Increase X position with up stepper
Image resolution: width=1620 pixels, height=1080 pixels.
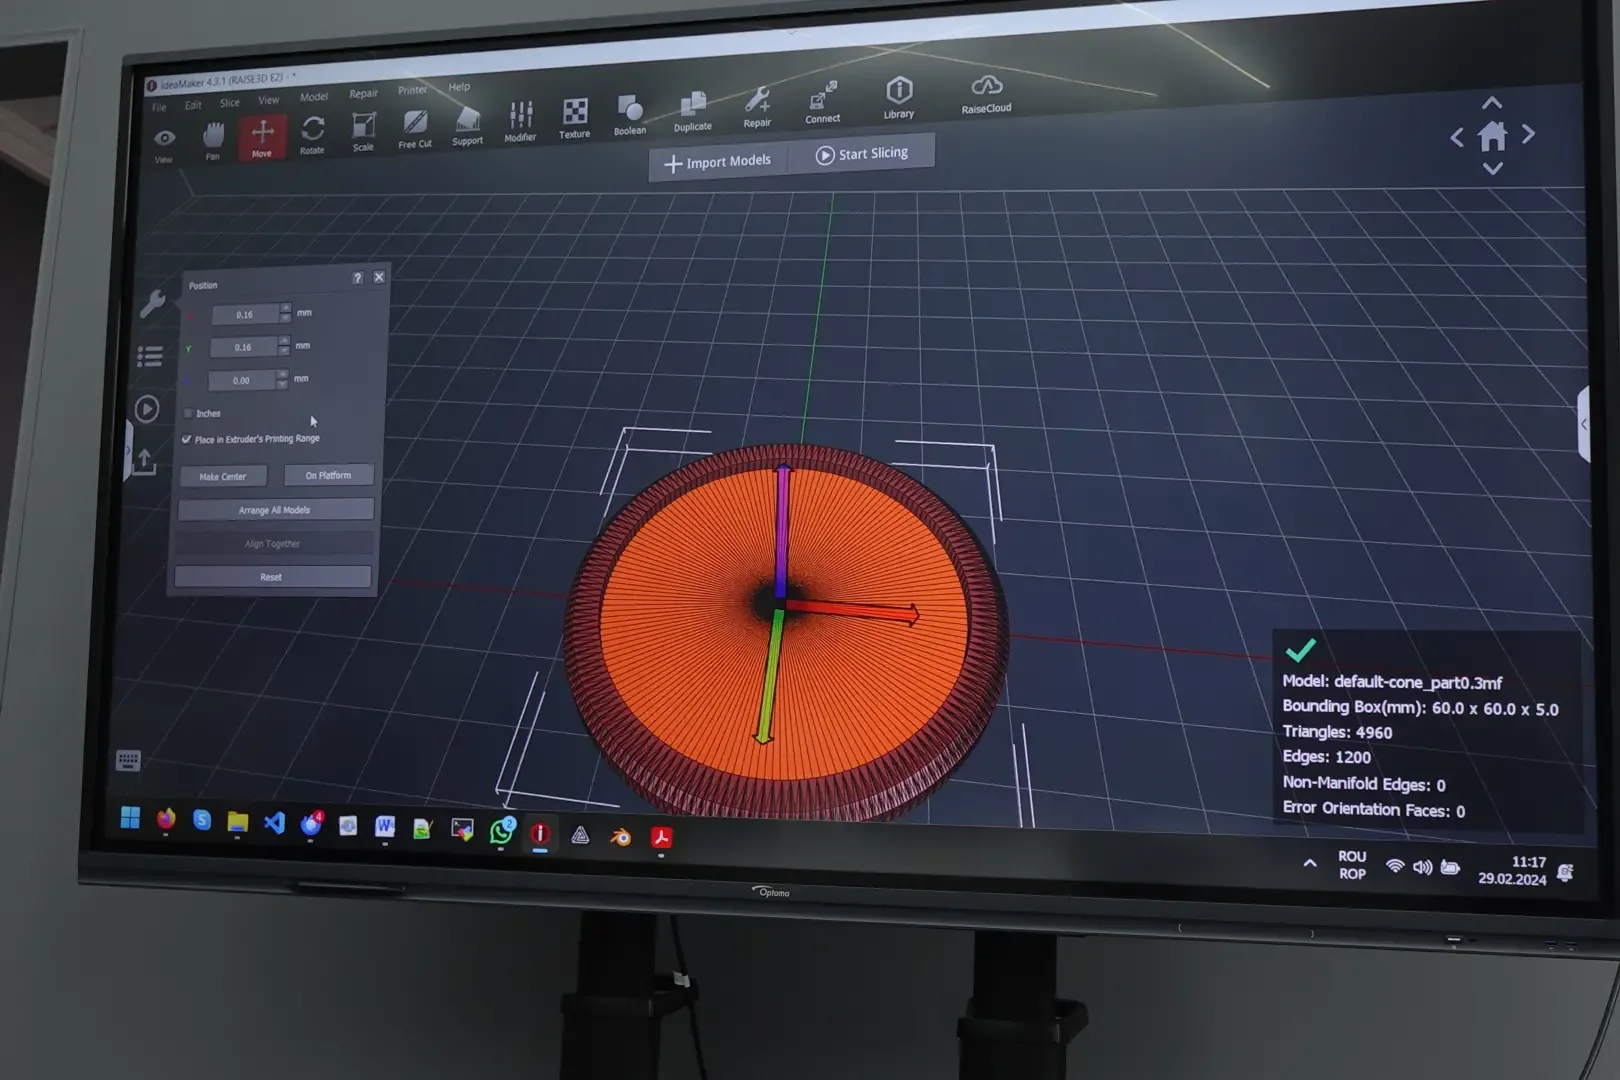tap(286, 308)
